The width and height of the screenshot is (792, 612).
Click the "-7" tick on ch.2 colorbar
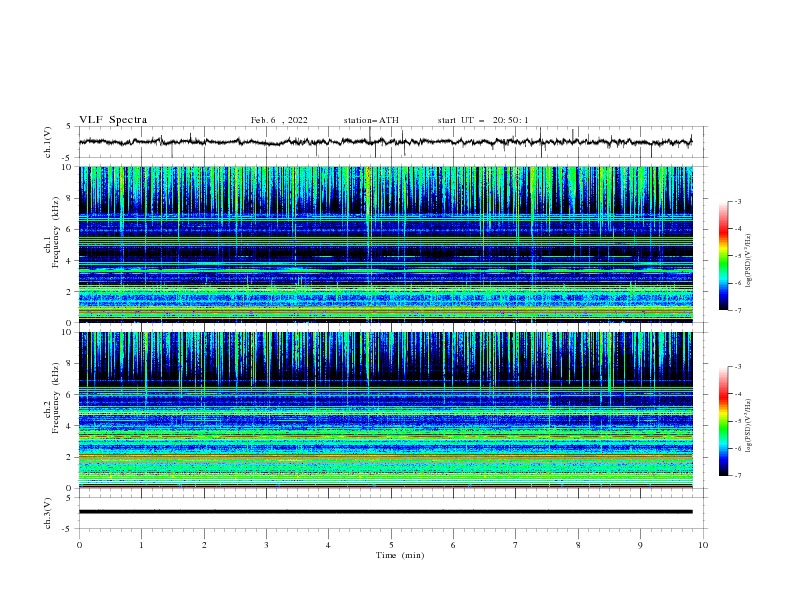point(737,475)
